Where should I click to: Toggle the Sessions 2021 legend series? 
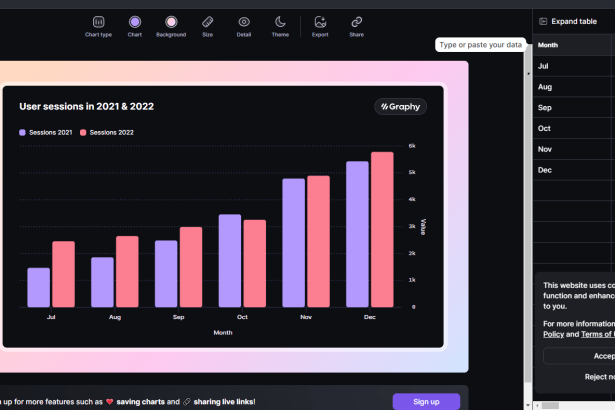45,132
